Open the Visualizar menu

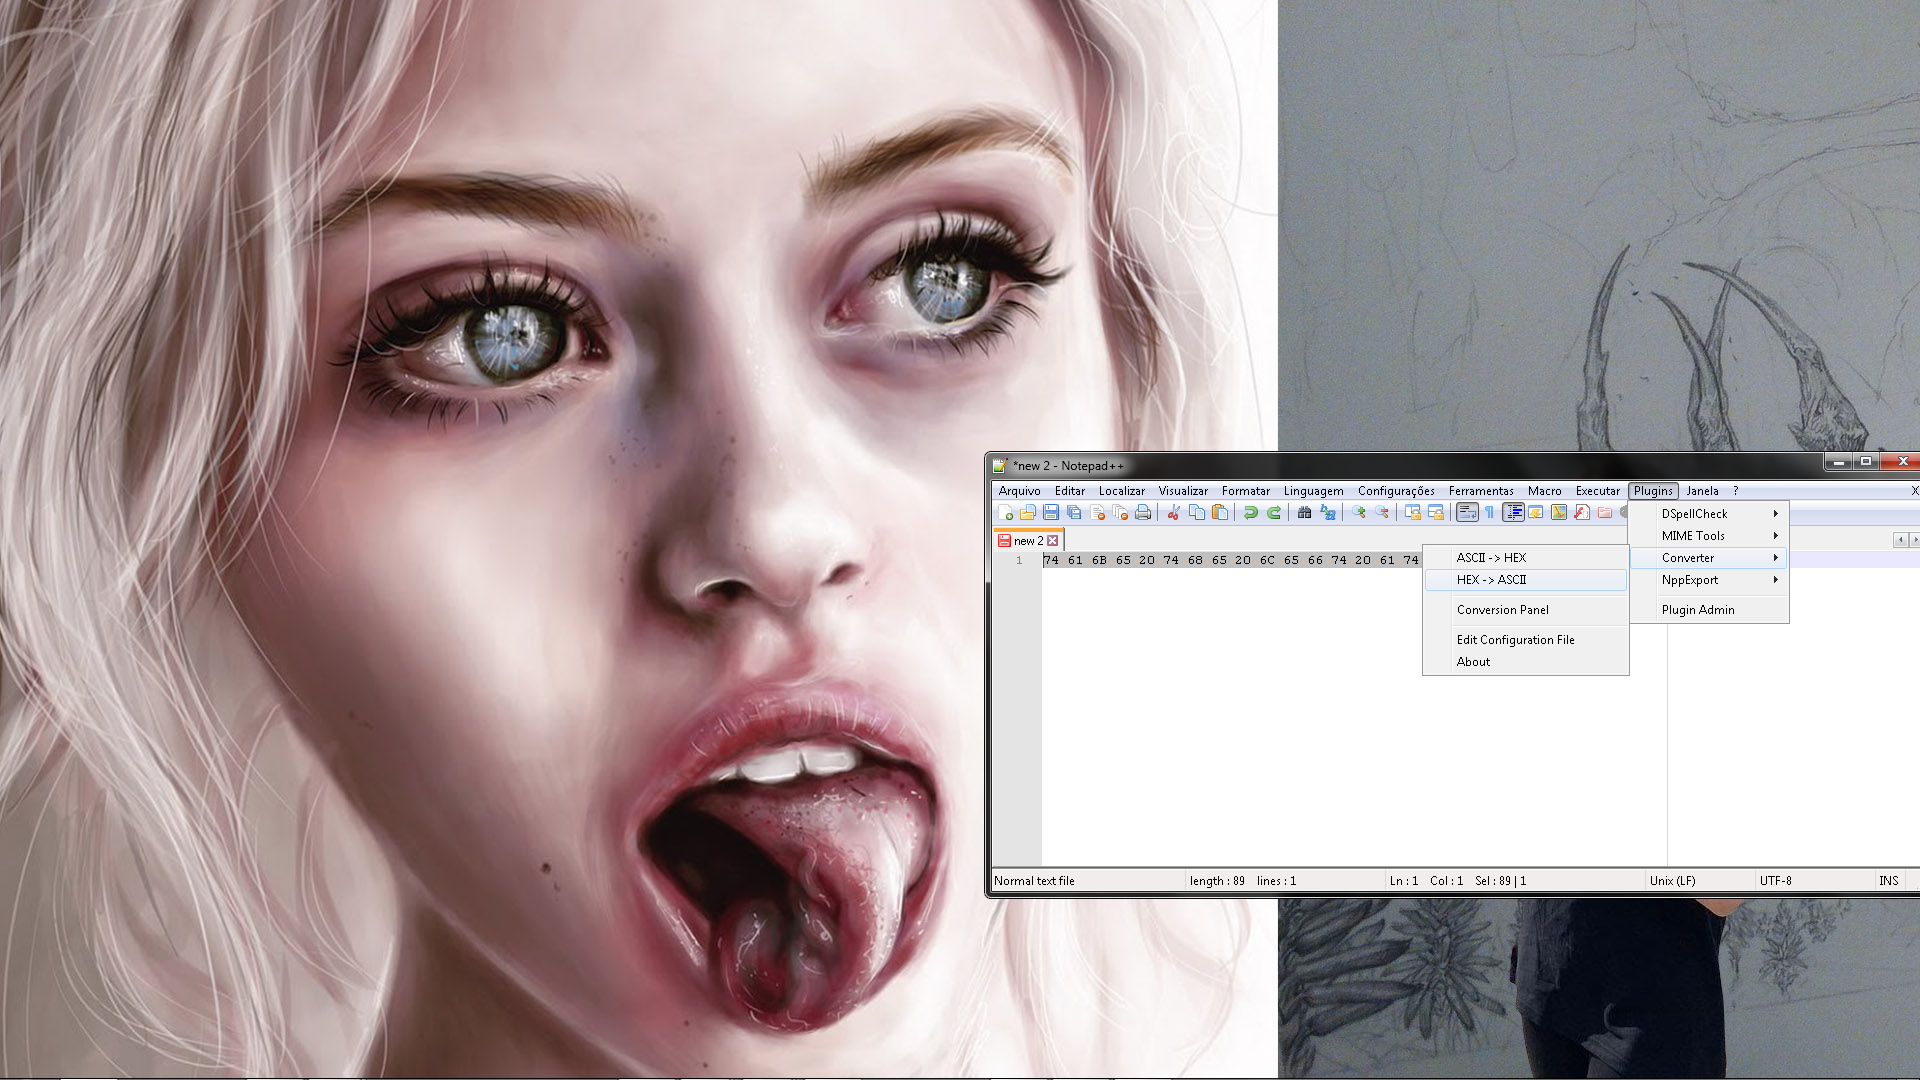click(x=1183, y=491)
